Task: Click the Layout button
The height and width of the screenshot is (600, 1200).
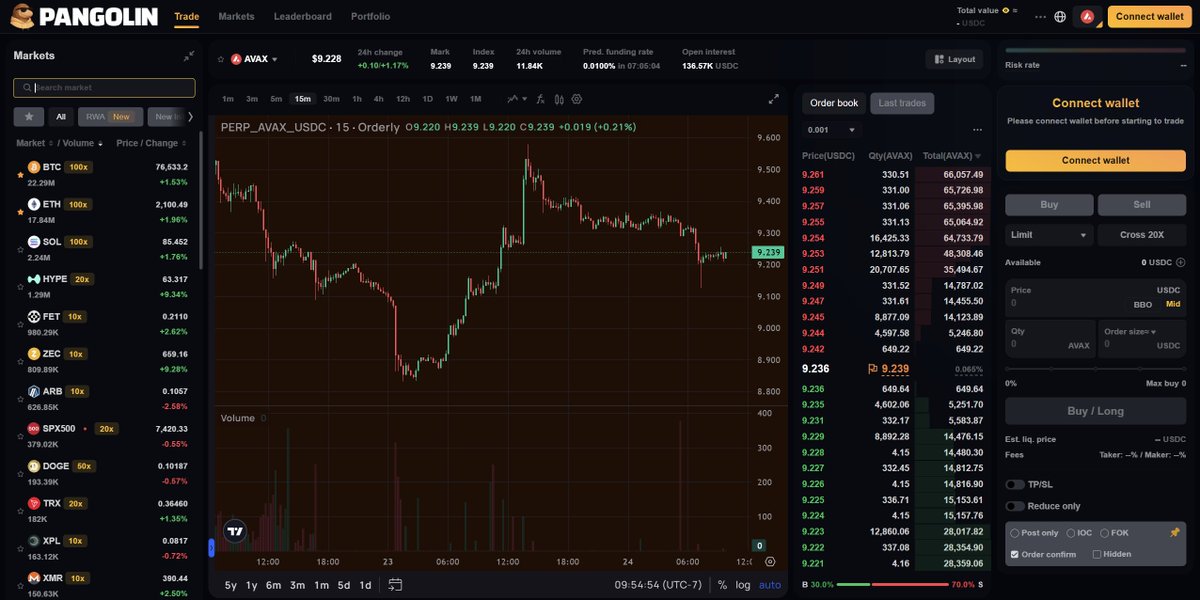Action: point(954,59)
